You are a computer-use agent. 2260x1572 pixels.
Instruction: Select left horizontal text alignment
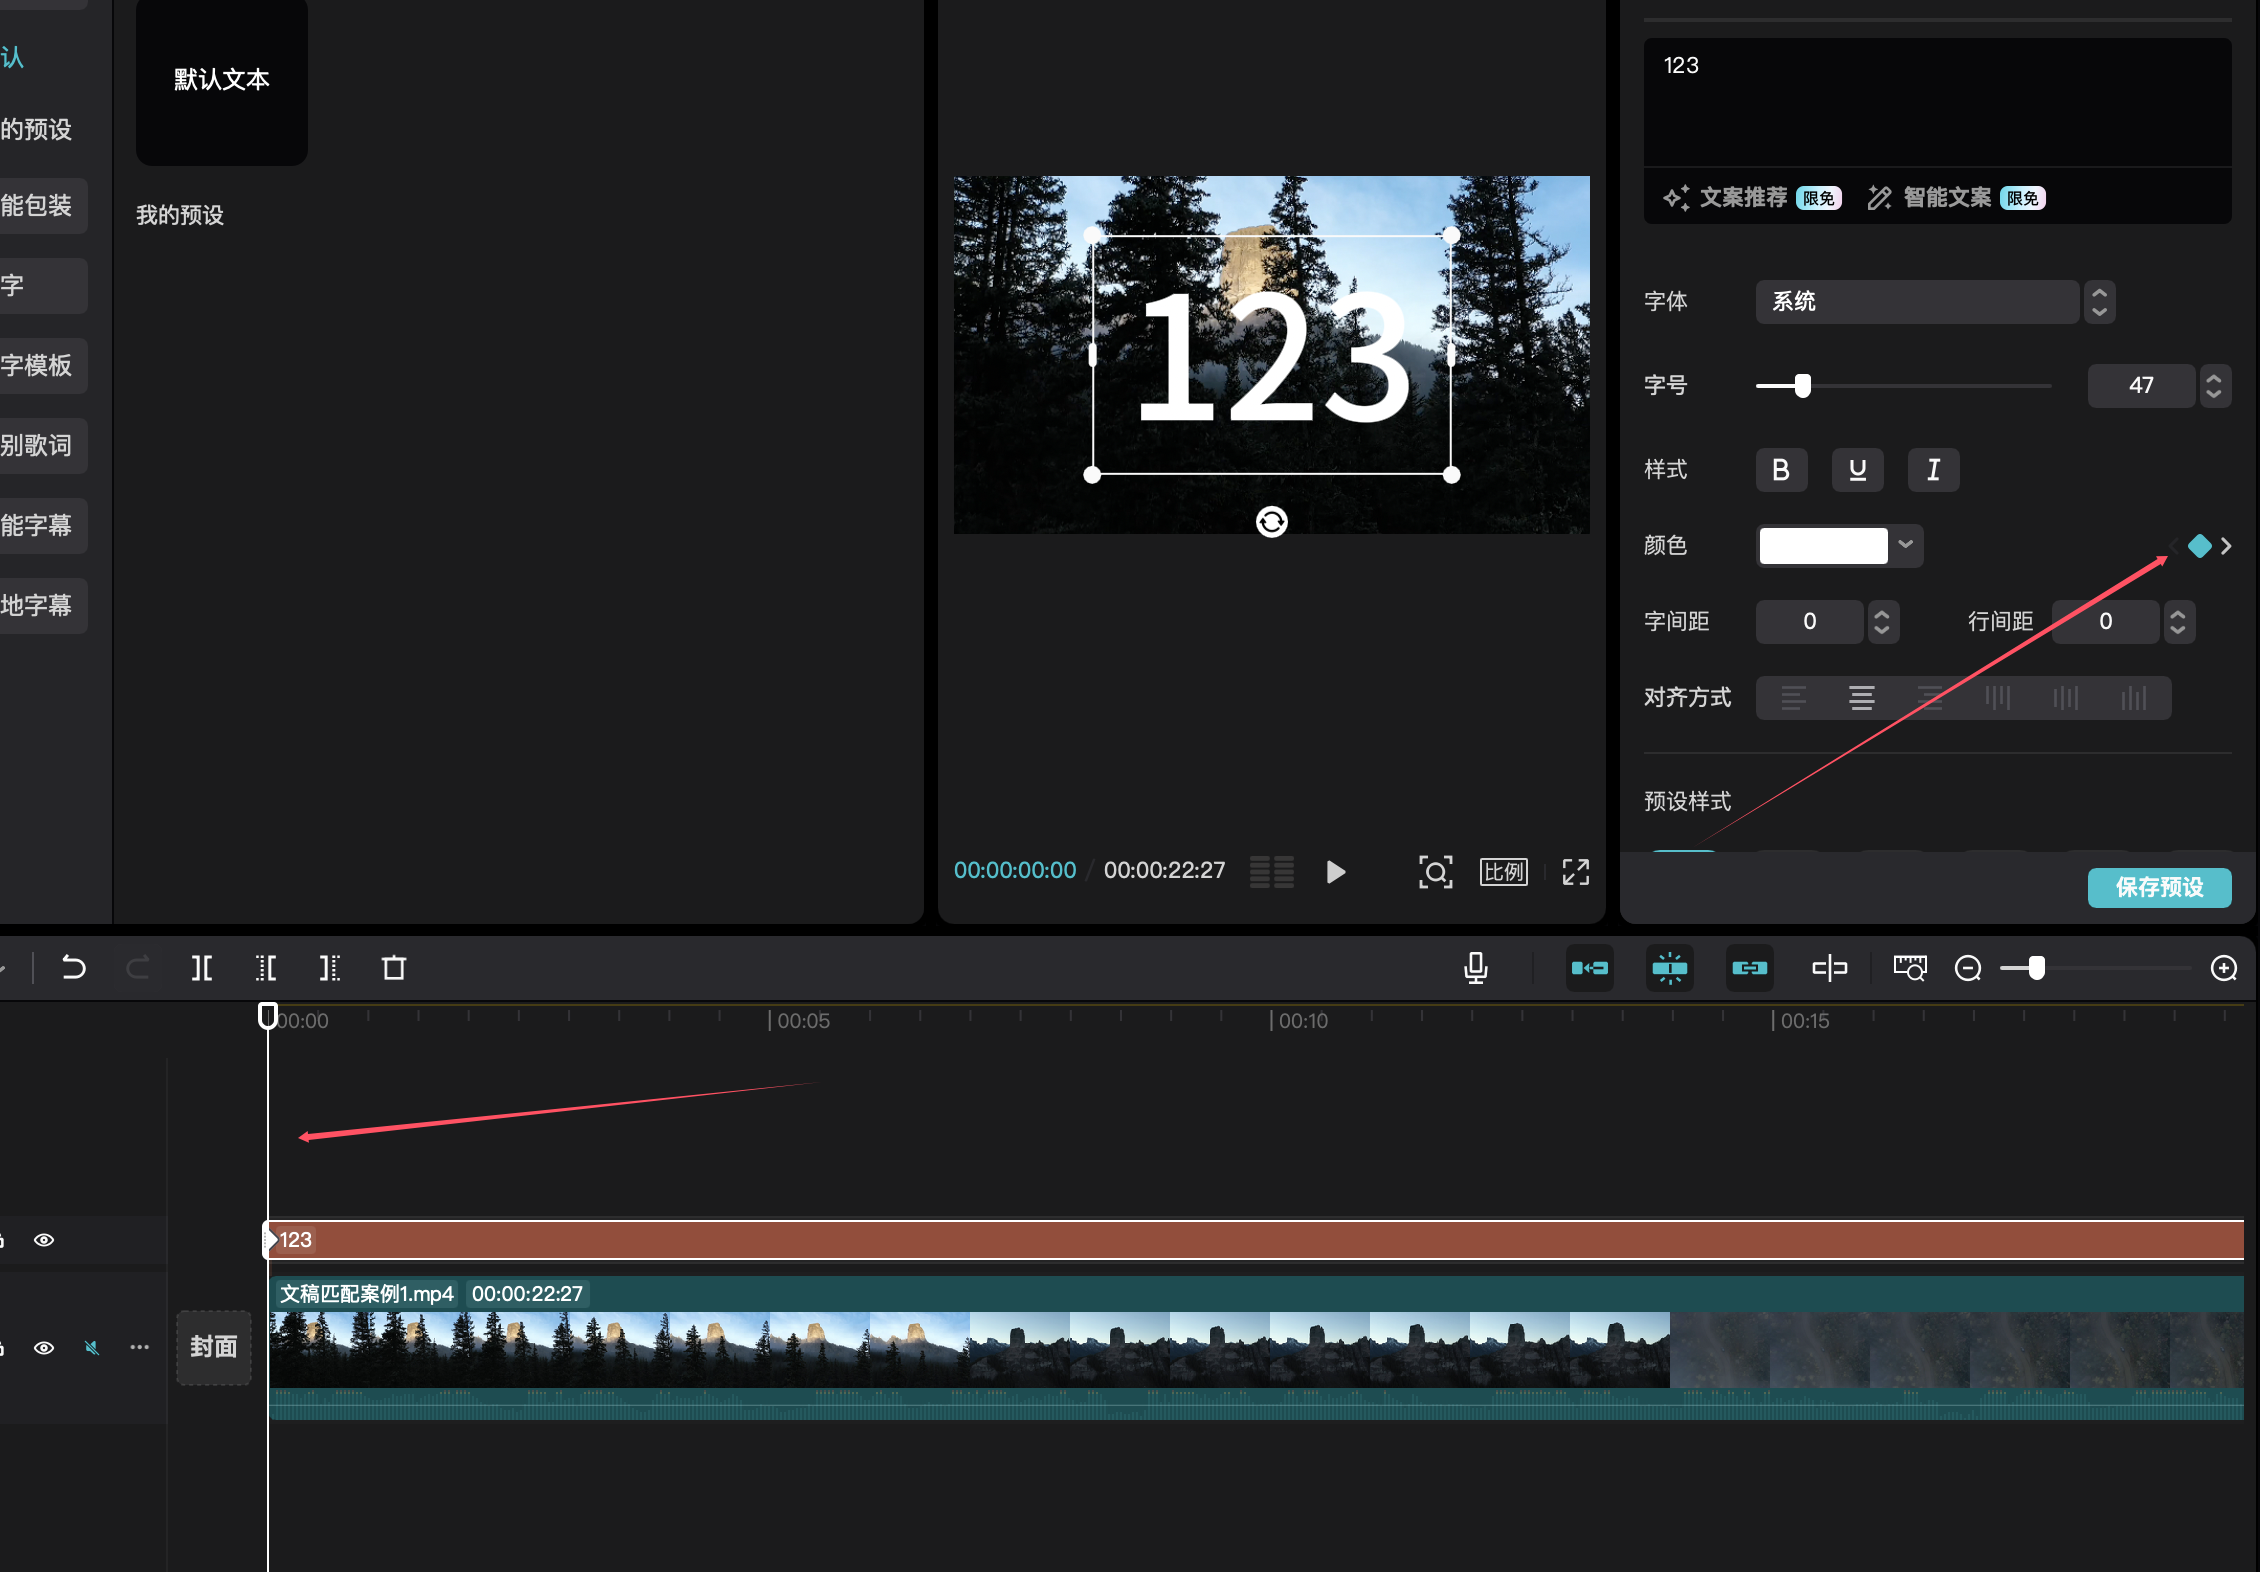(x=1794, y=698)
